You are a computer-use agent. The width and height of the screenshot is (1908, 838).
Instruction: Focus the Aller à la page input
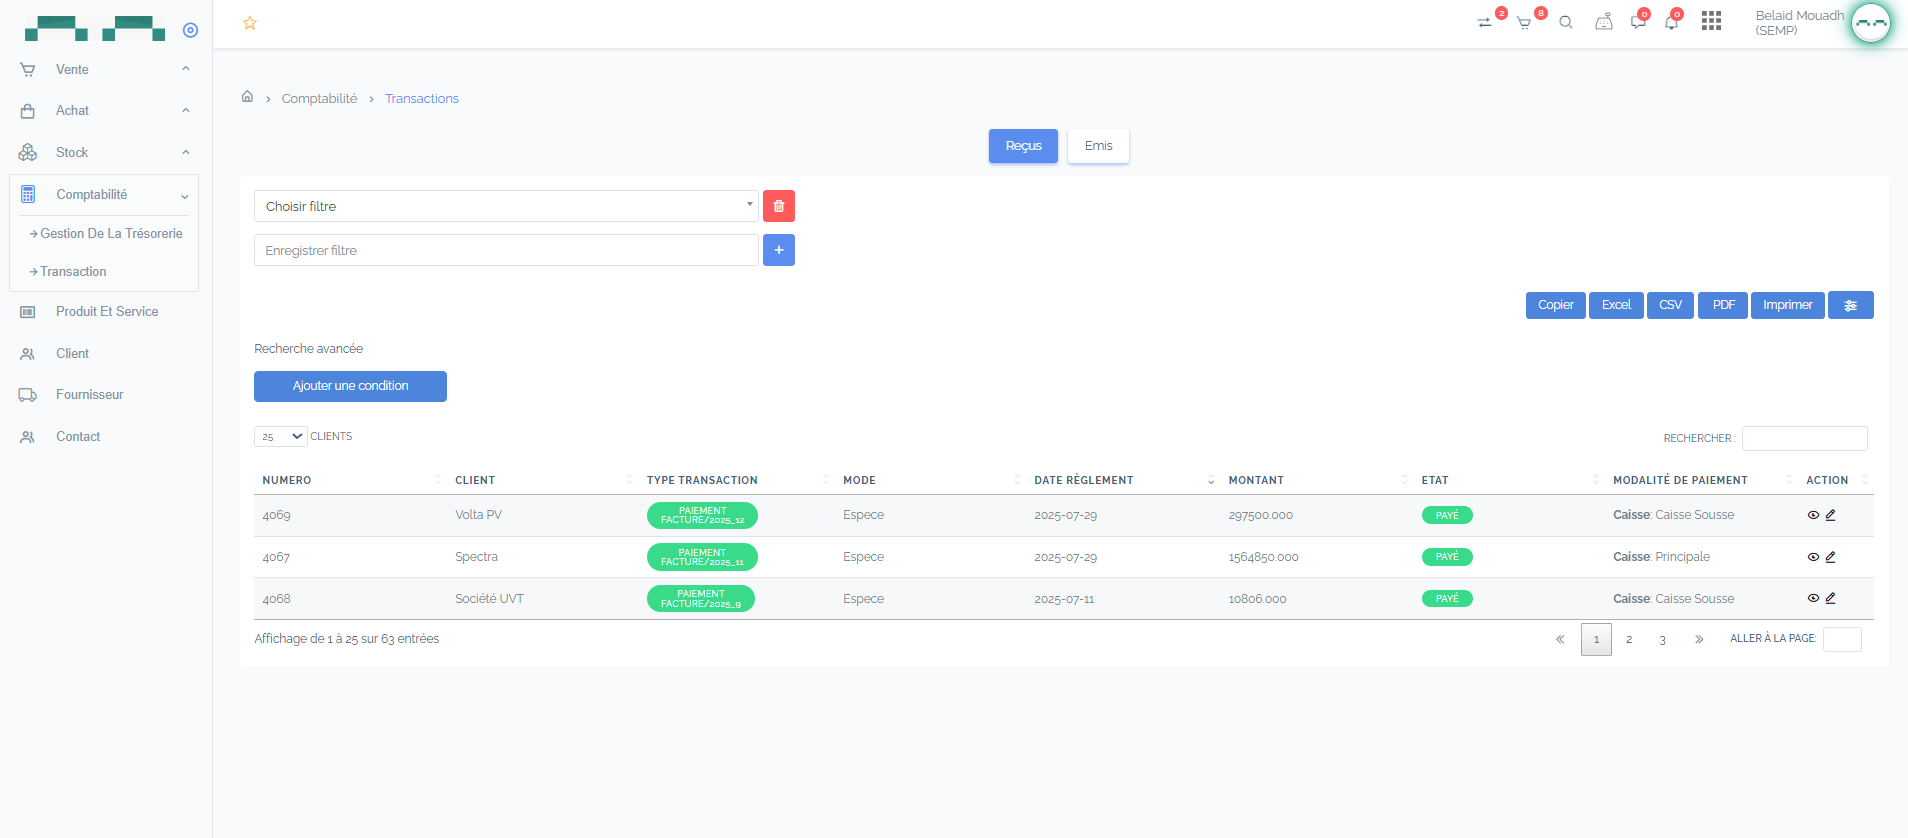(x=1842, y=639)
